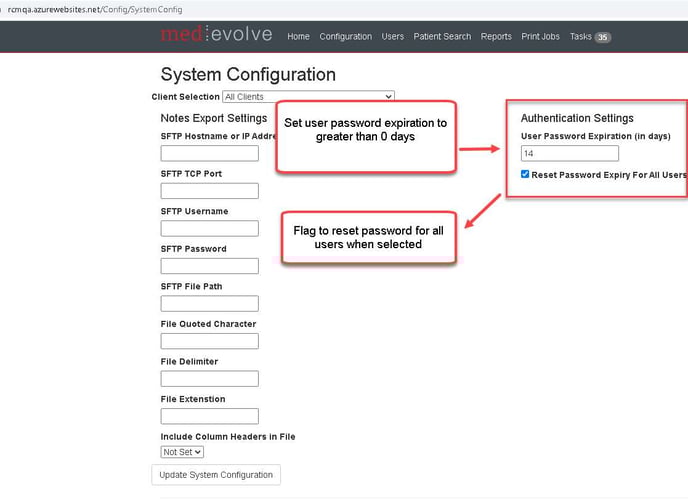Open the Print Jobs page
Screen dimensions: 688x500
tap(541, 37)
